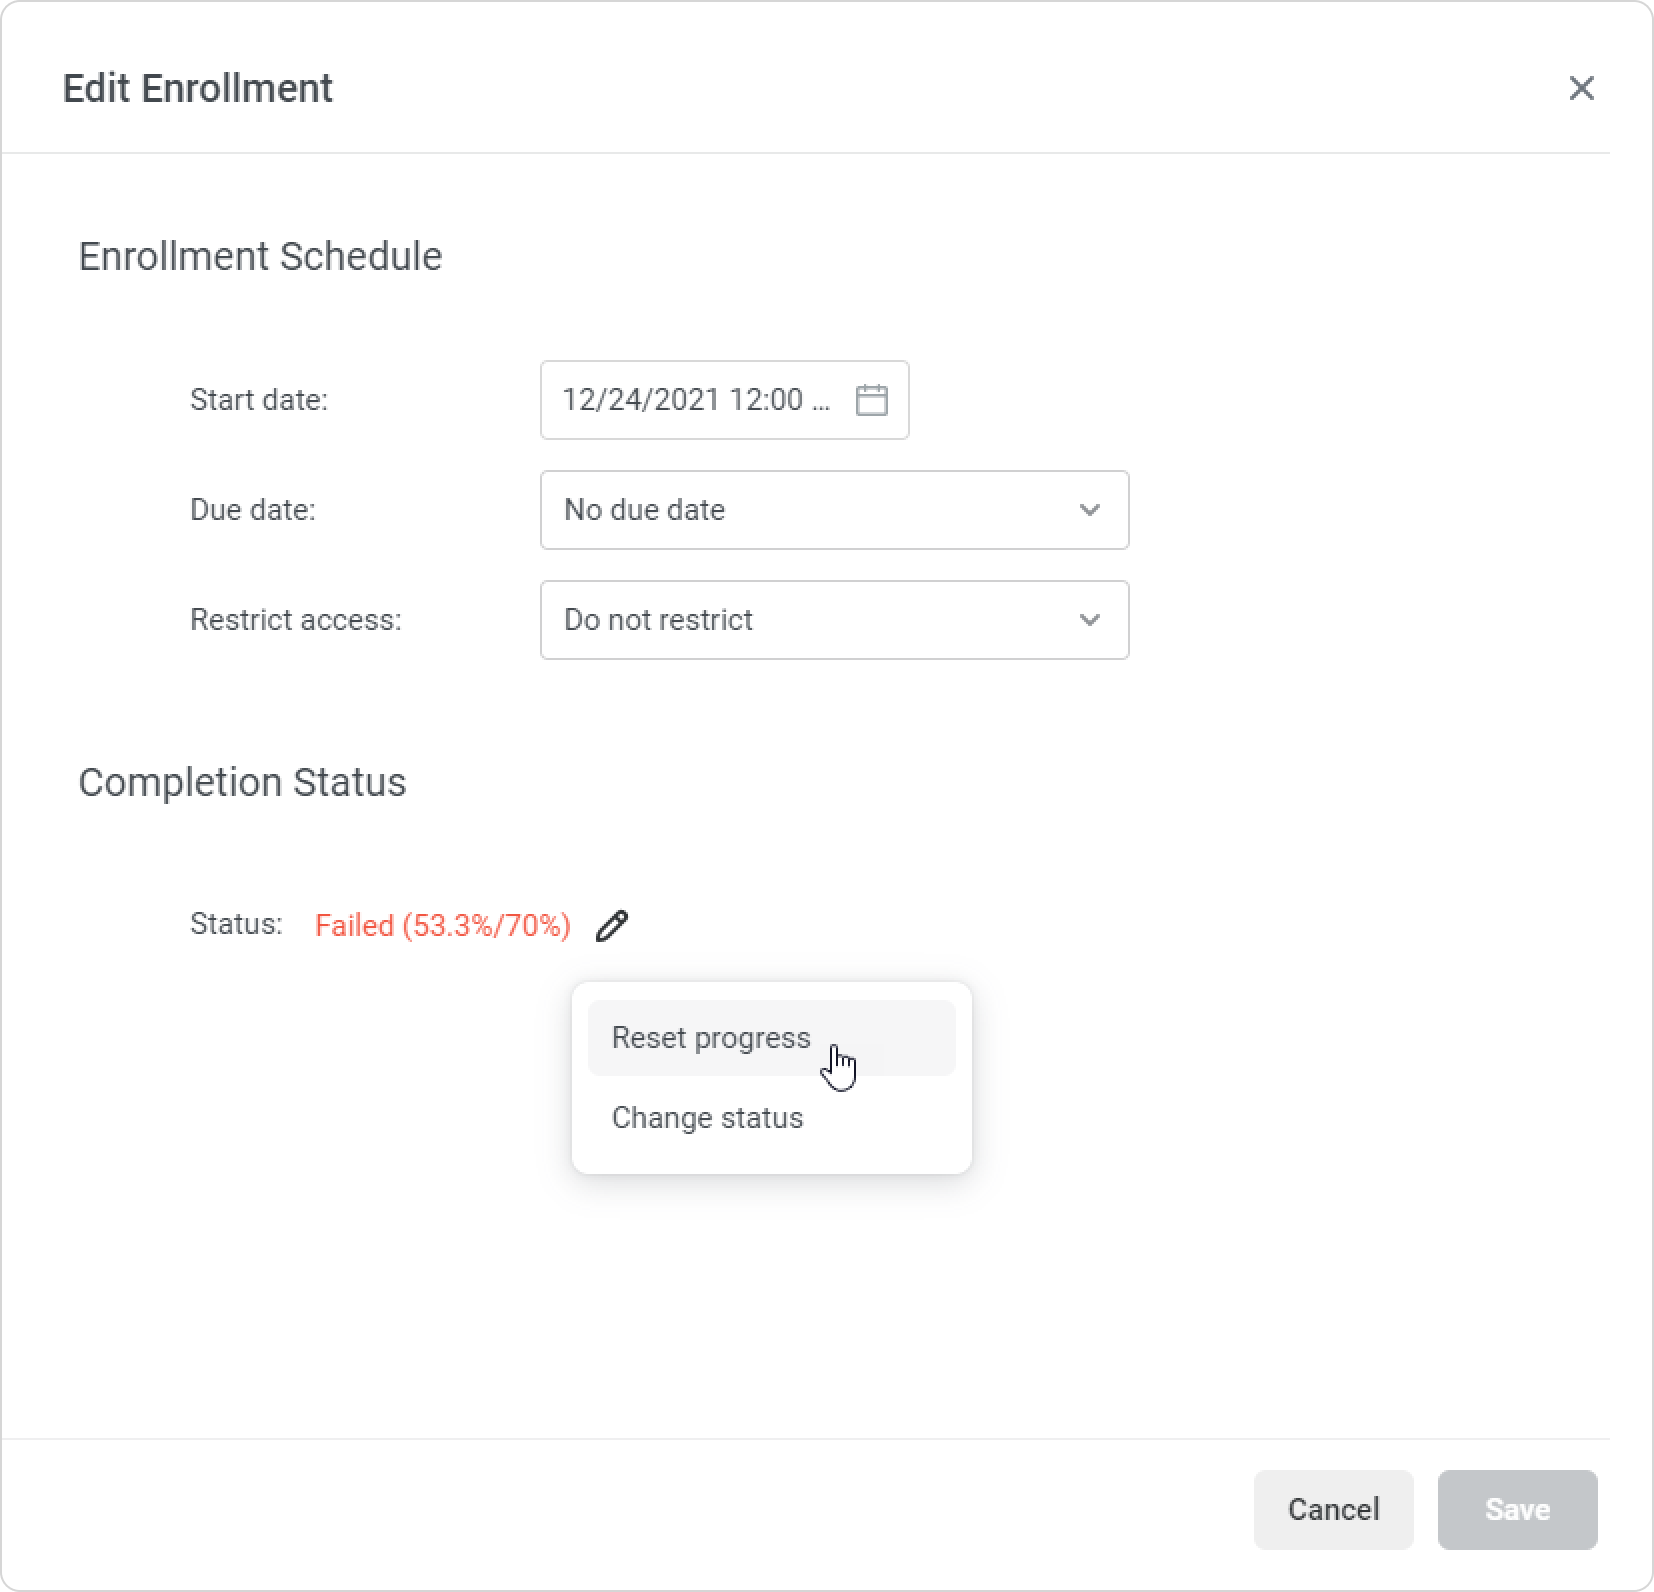Click the Edit Enrollment dialog title
Screen dimensions: 1654x1592
click(198, 88)
